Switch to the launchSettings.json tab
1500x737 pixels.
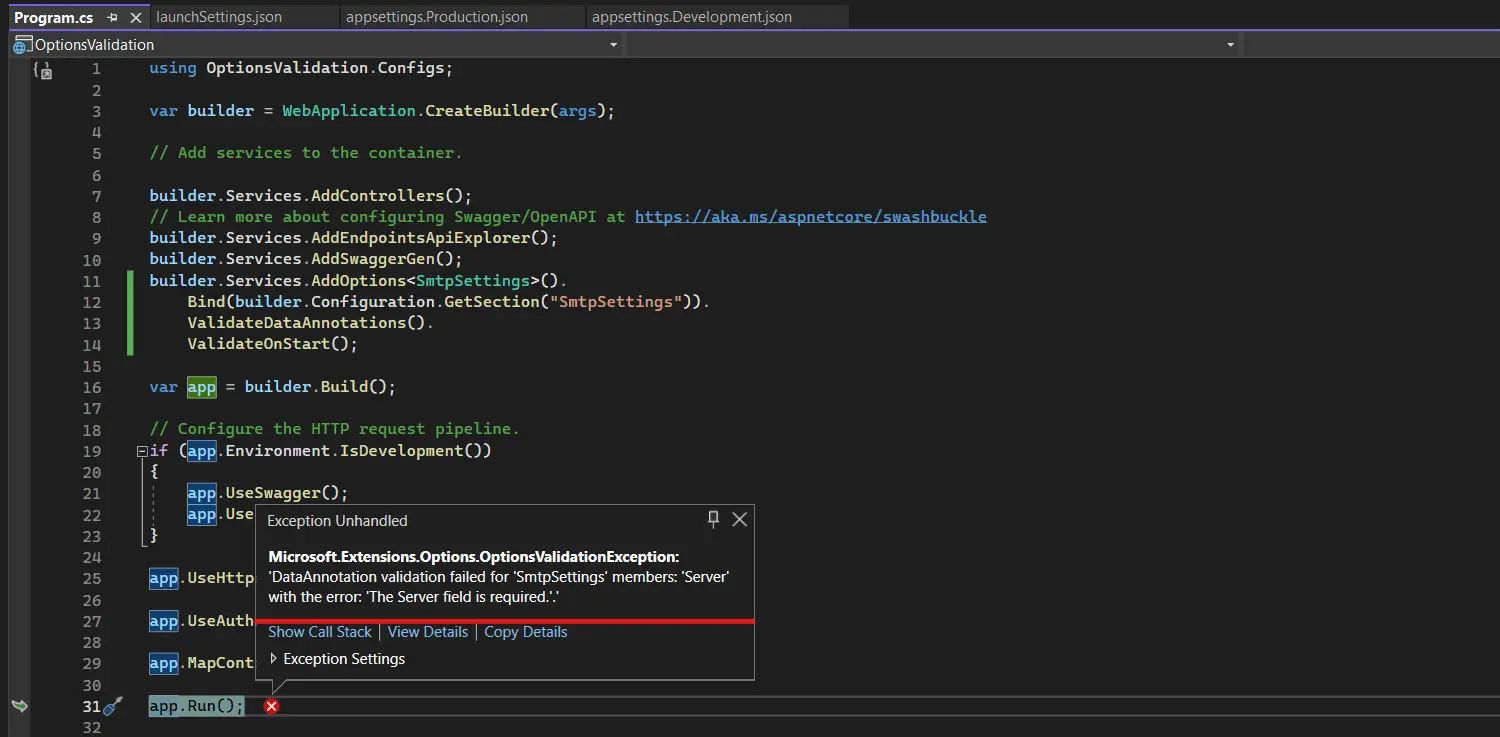click(x=219, y=17)
